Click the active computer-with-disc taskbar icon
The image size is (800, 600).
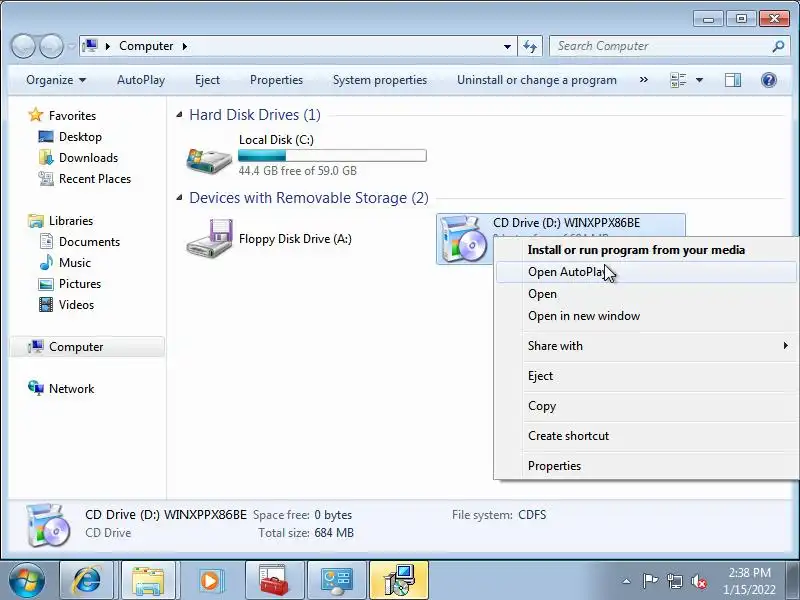tap(399, 581)
